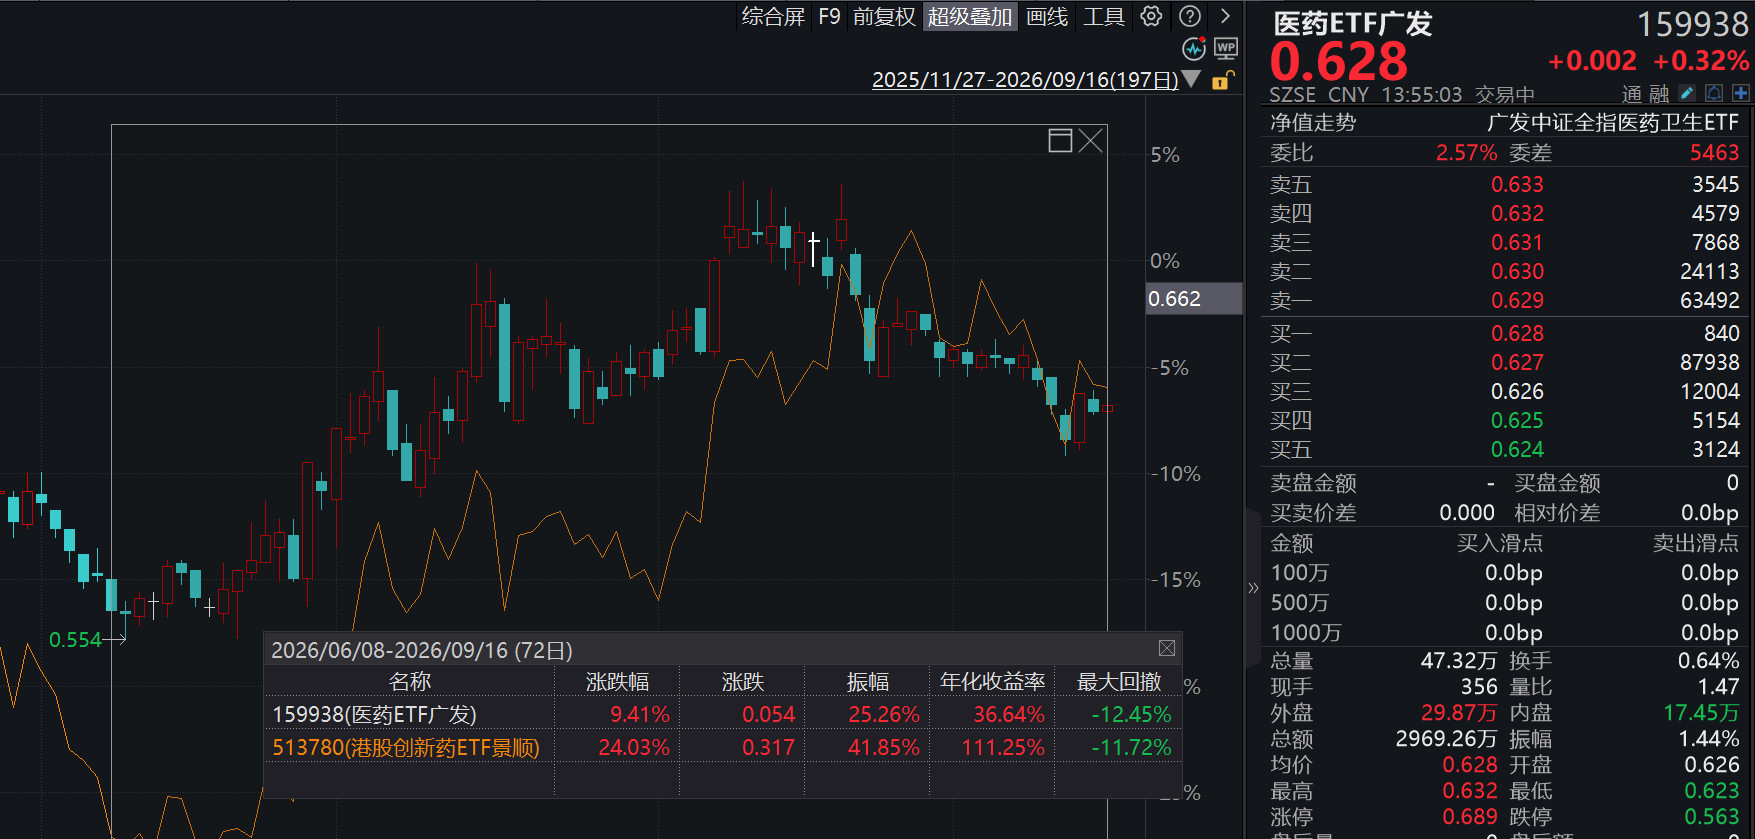
Task: Click the 卖二 volume 24113
Action: [x=1710, y=271]
